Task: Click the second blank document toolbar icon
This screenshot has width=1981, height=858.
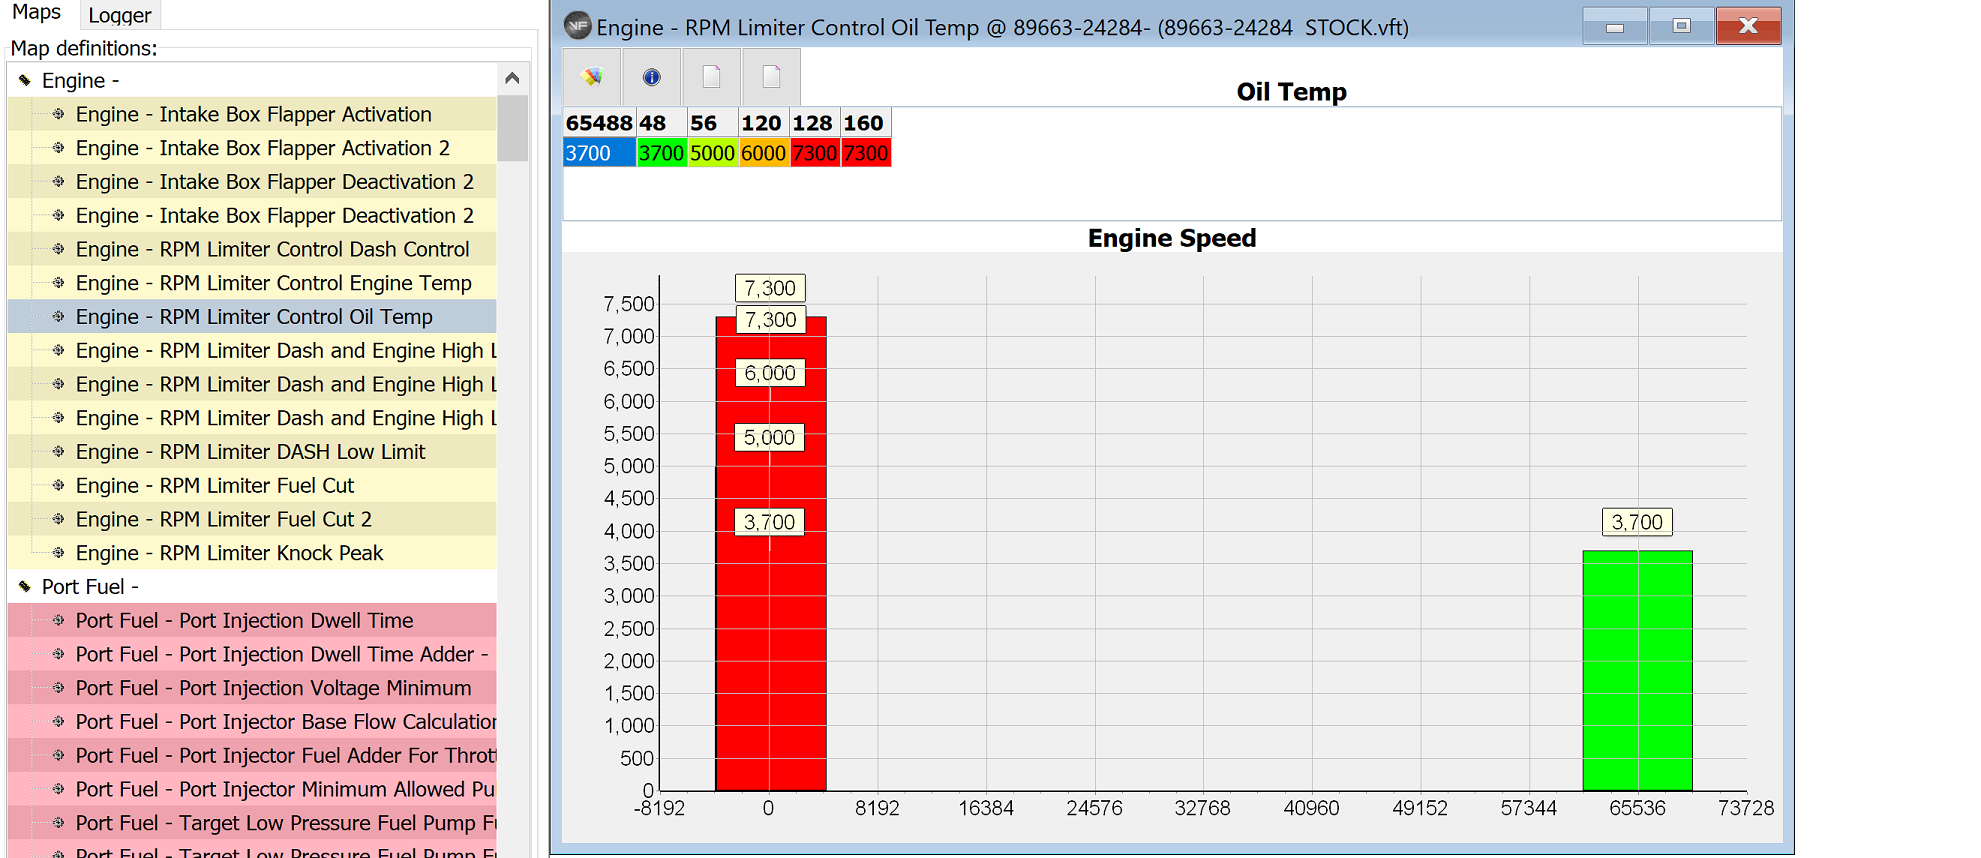Action: (x=771, y=77)
